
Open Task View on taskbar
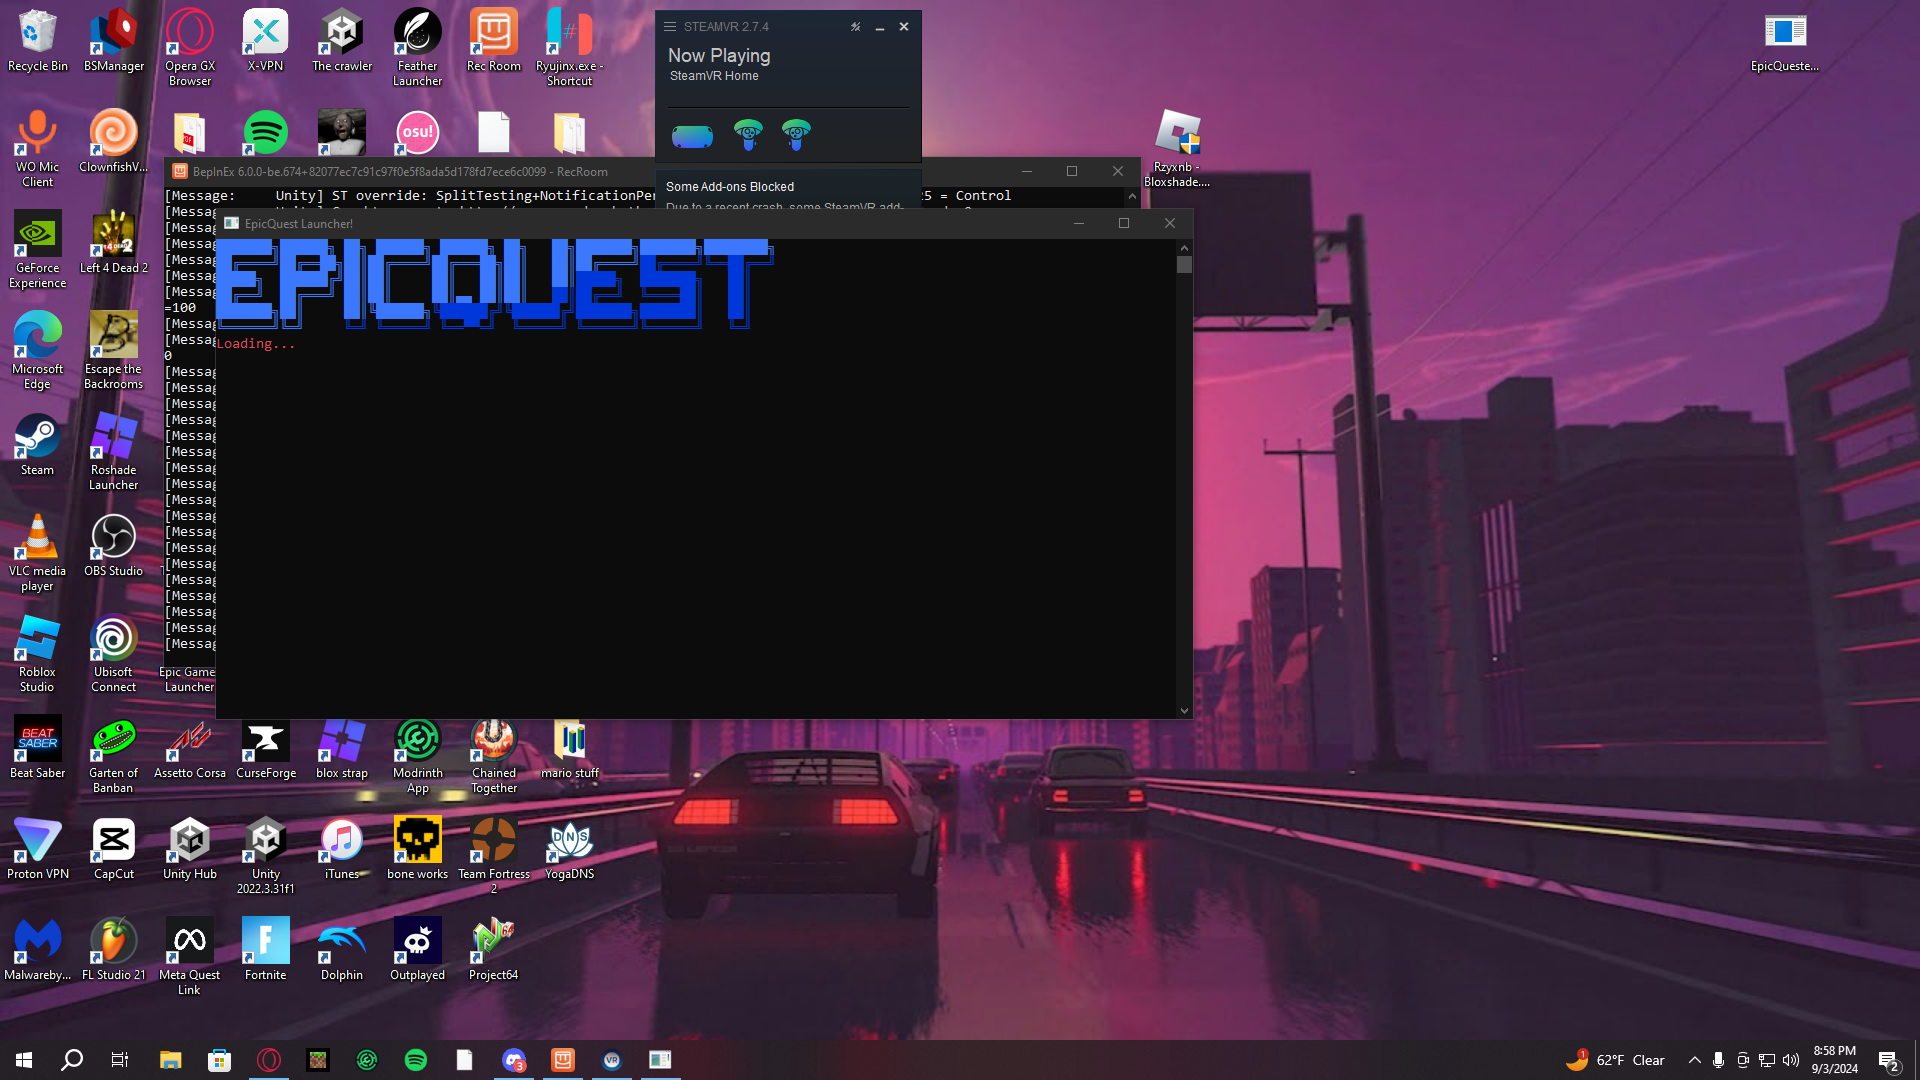[120, 1060]
